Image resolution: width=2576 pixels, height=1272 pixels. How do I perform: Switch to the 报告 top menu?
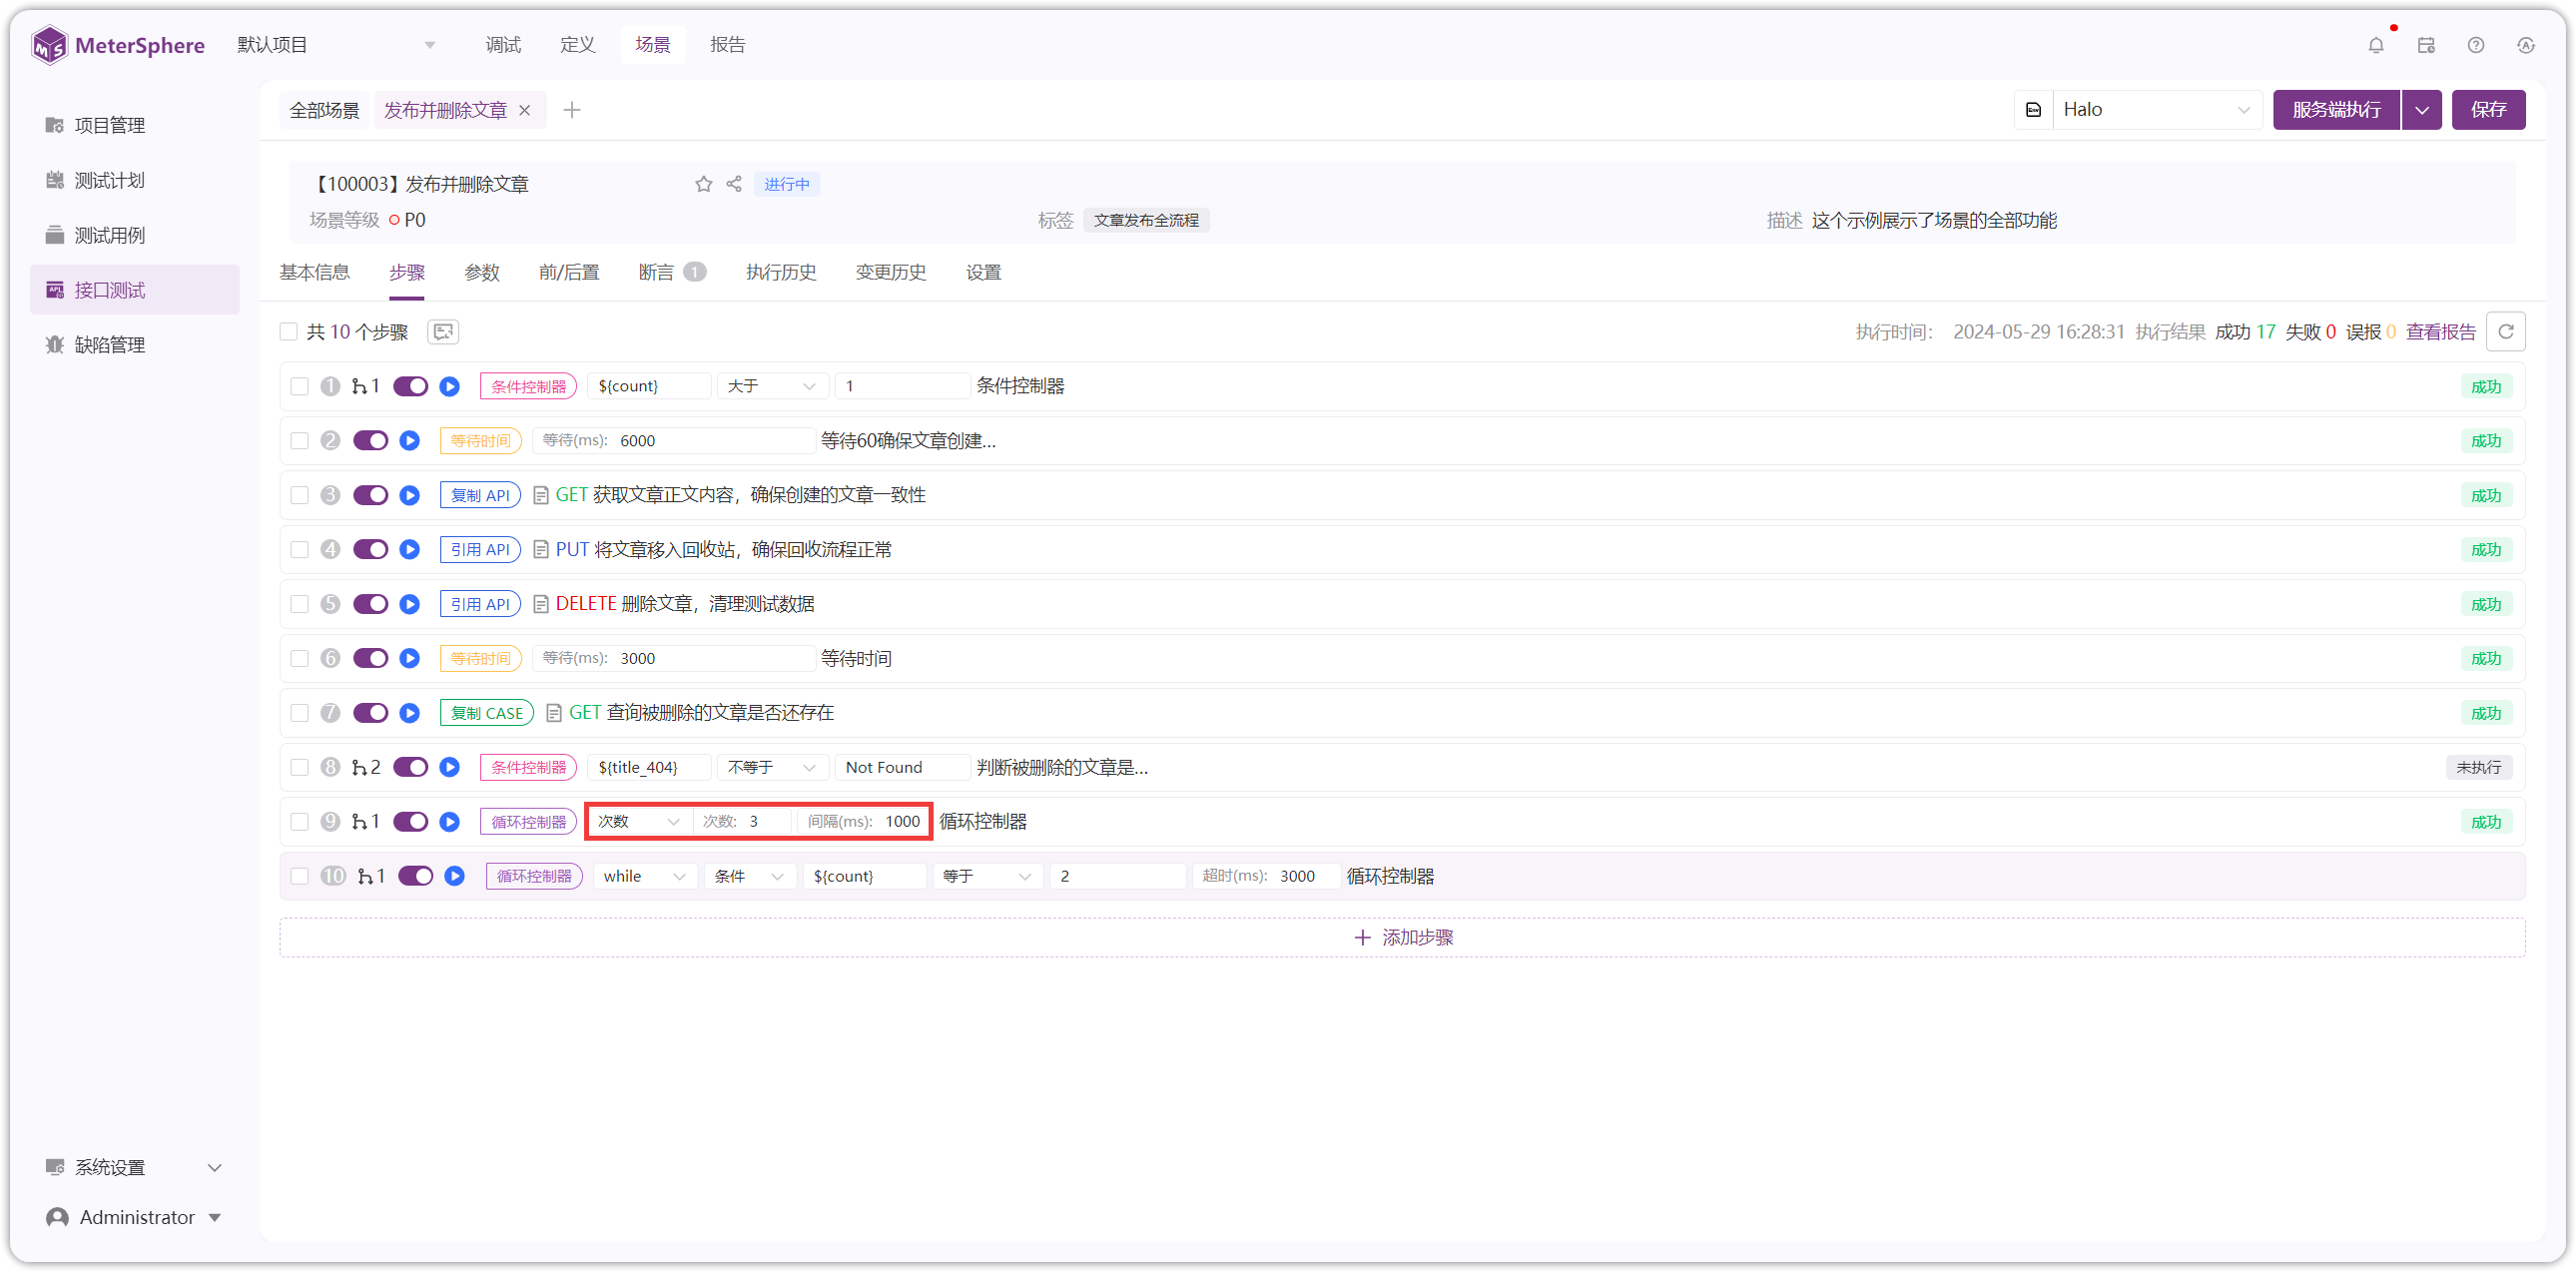coord(728,45)
